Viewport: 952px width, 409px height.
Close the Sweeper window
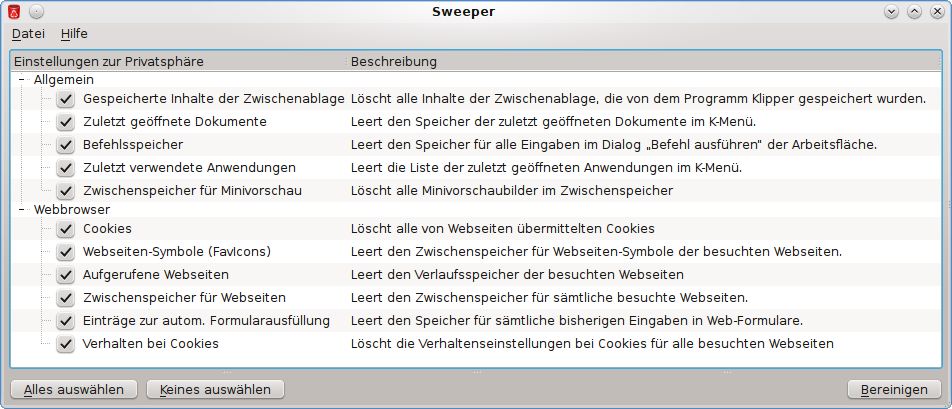coord(936,12)
